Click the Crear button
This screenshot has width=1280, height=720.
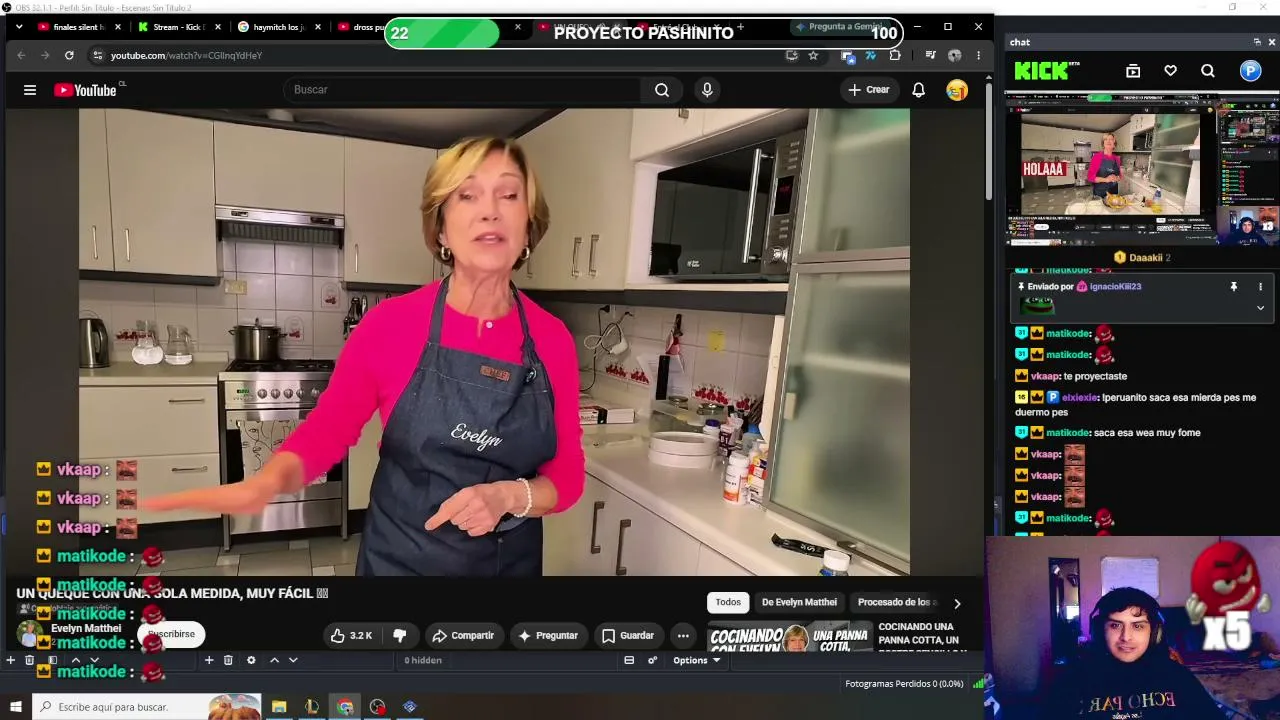(x=868, y=90)
